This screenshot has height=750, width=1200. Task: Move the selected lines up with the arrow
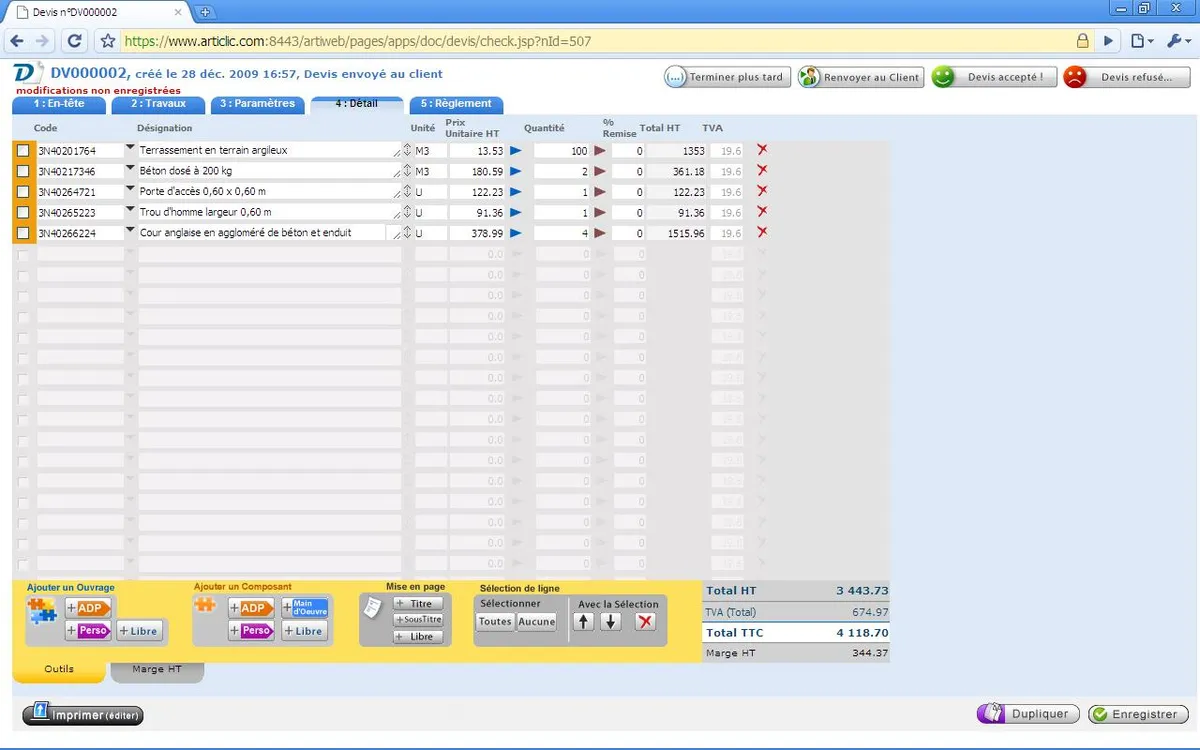pos(584,621)
